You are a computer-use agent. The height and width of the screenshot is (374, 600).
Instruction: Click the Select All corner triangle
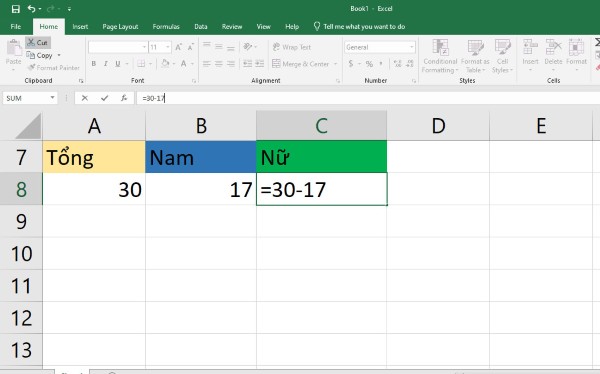pos(28,126)
